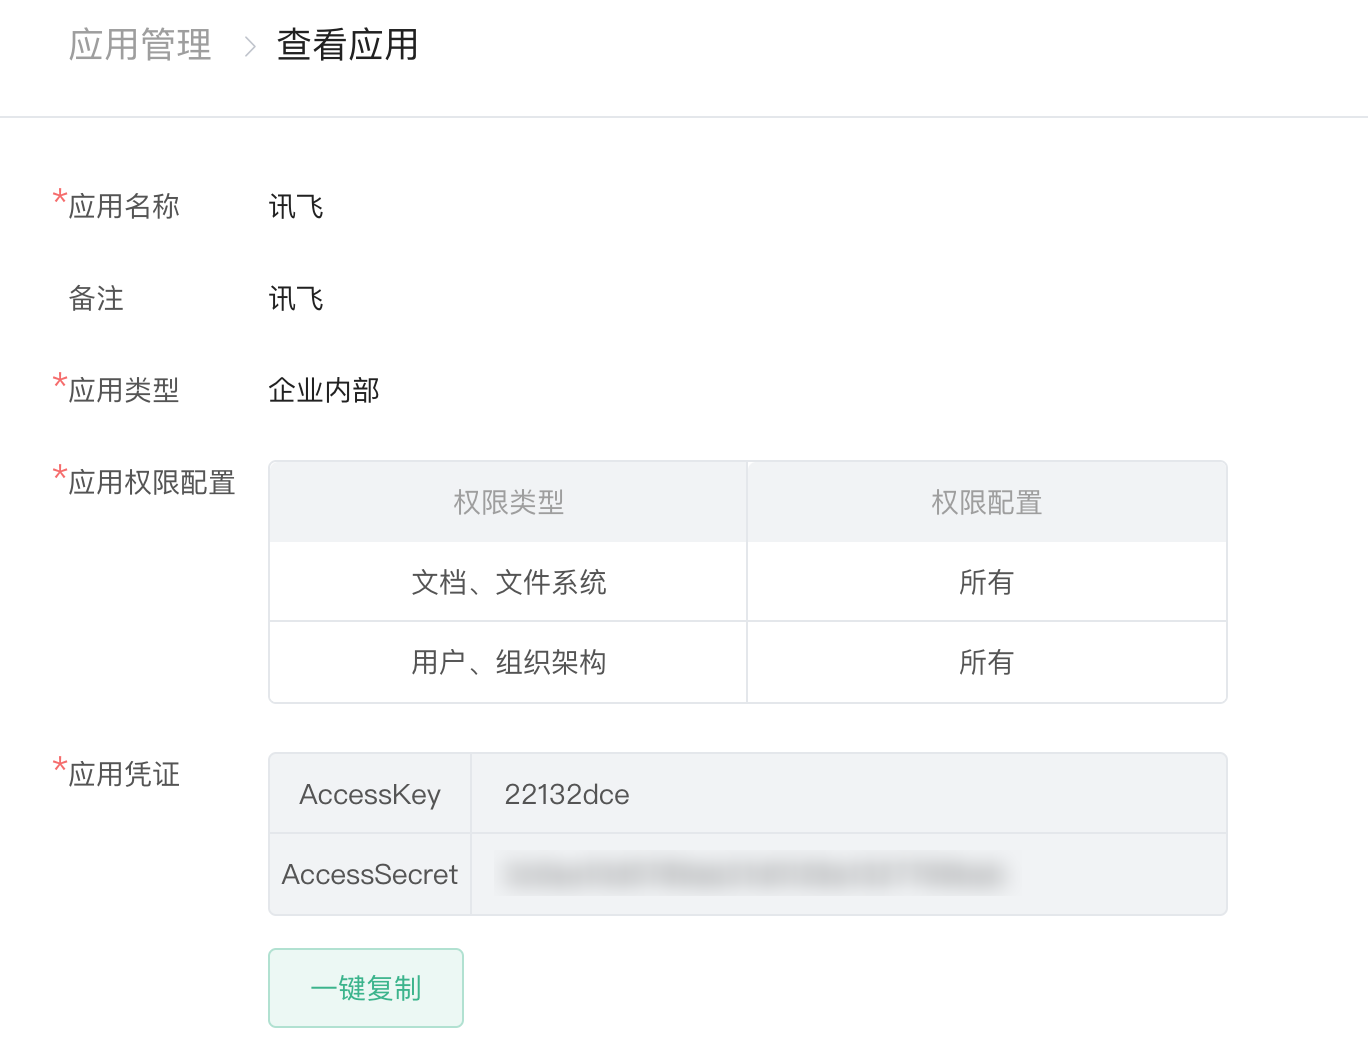Click the blurred AccessSecret value
The height and width of the screenshot is (1056, 1368).
[x=754, y=875]
